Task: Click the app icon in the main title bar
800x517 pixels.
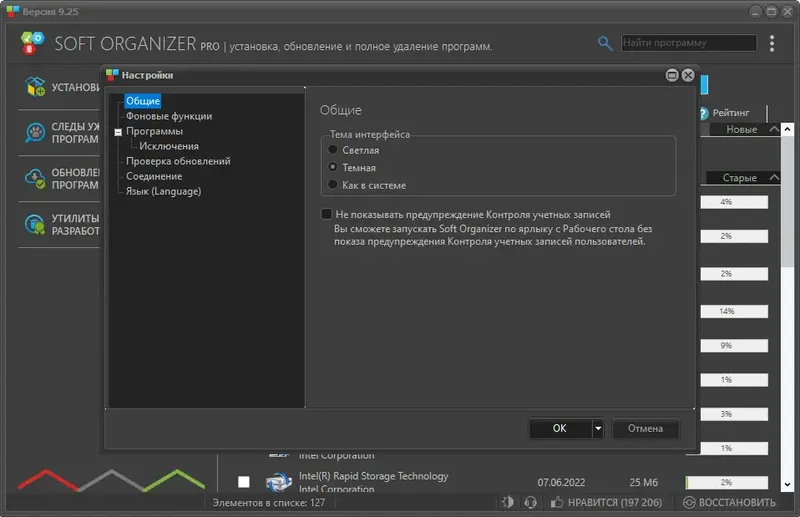Action: [13, 11]
